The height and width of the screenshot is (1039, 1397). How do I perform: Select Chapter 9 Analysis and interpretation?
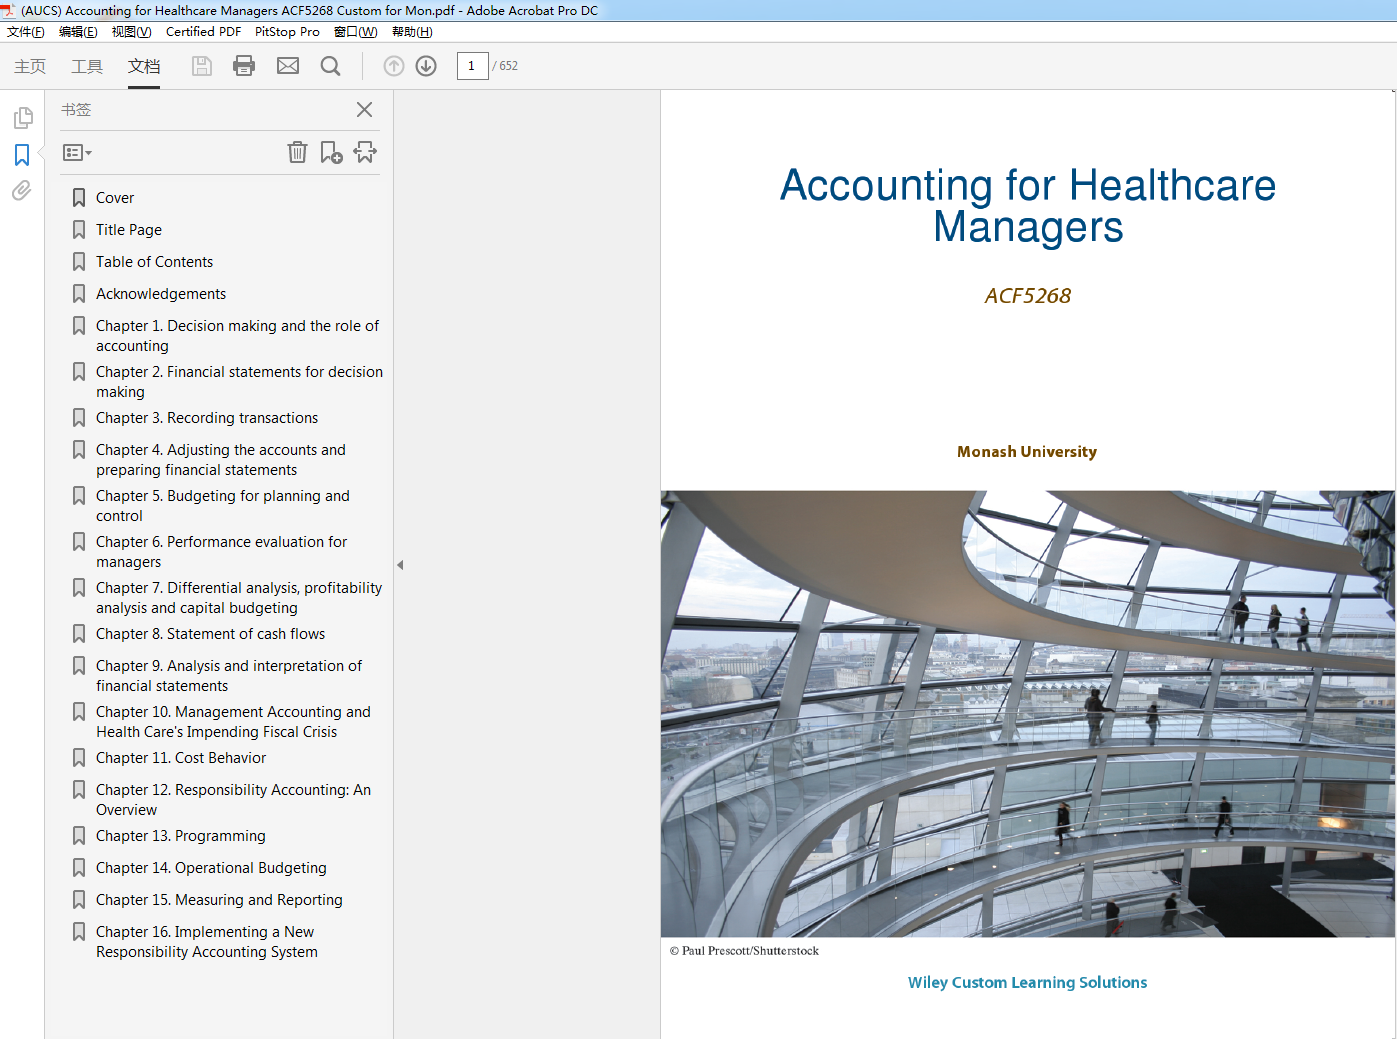[x=229, y=676]
